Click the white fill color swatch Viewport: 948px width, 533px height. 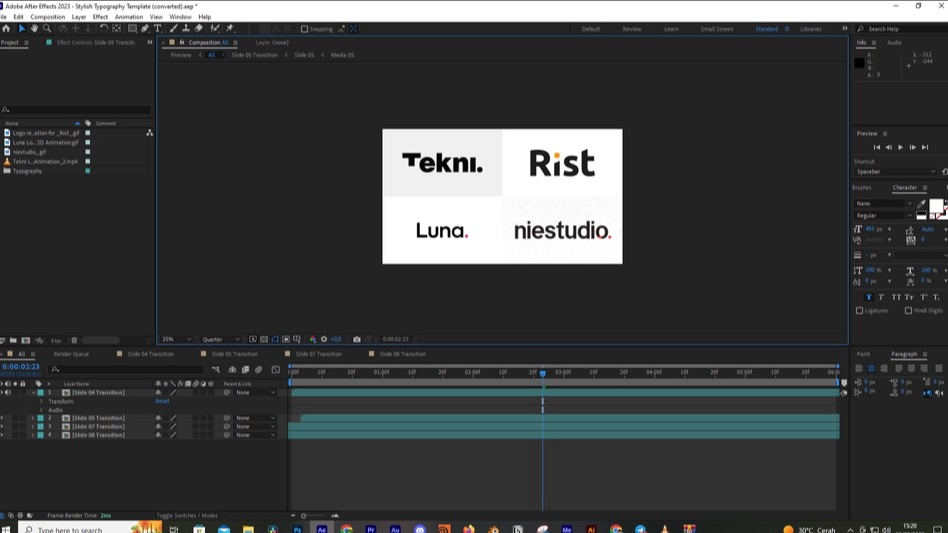click(x=935, y=206)
